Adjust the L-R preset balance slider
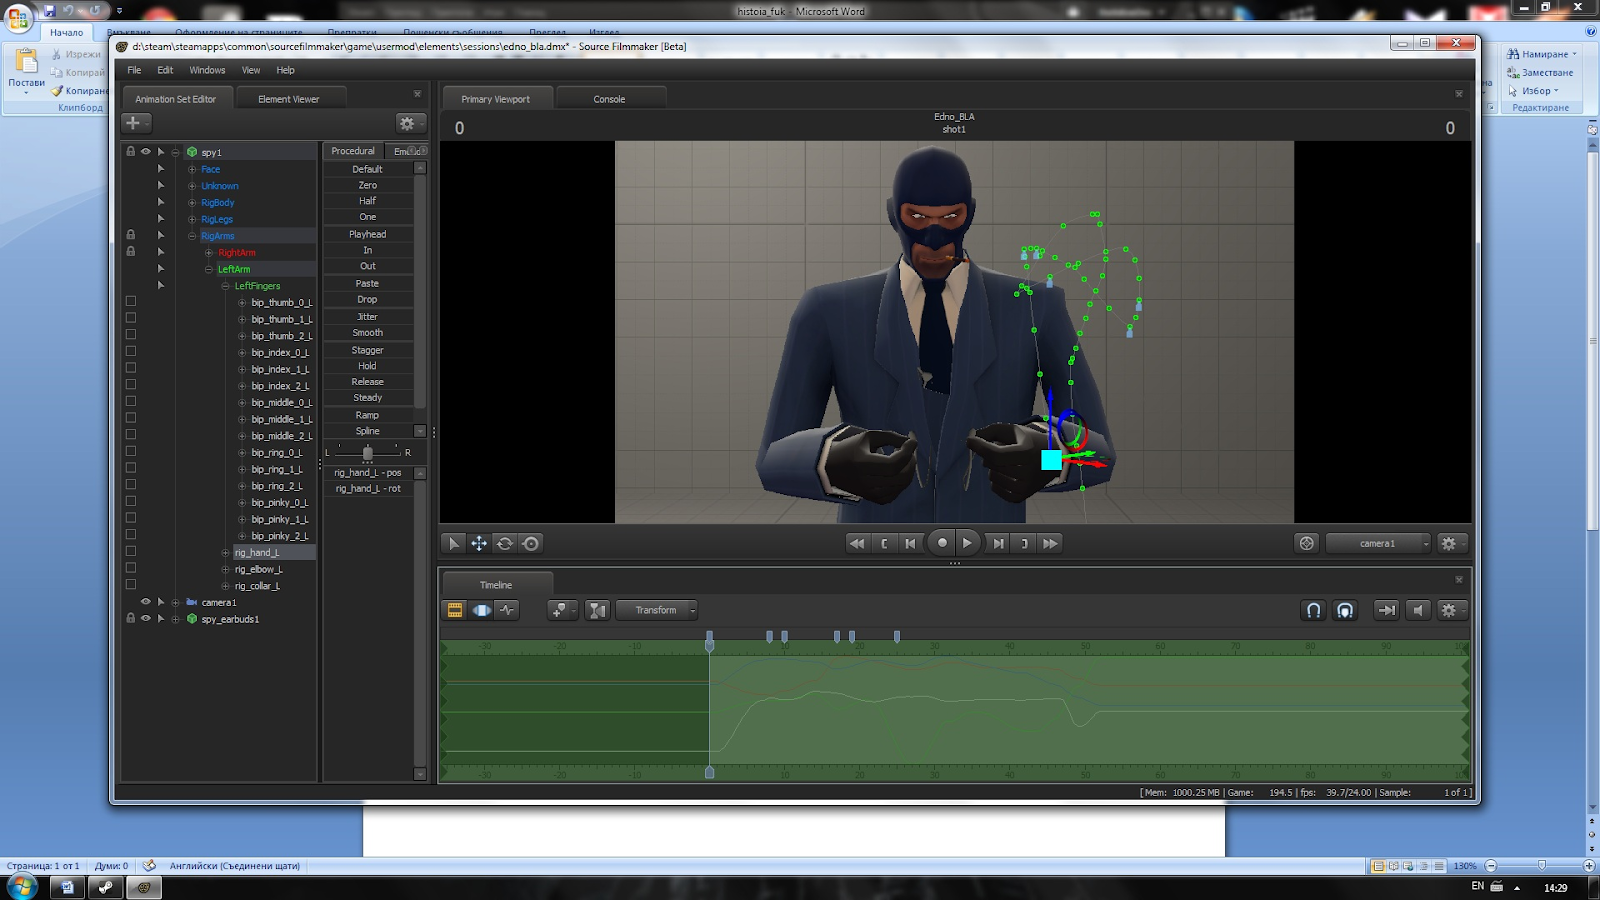The width and height of the screenshot is (1600, 900). click(x=367, y=453)
